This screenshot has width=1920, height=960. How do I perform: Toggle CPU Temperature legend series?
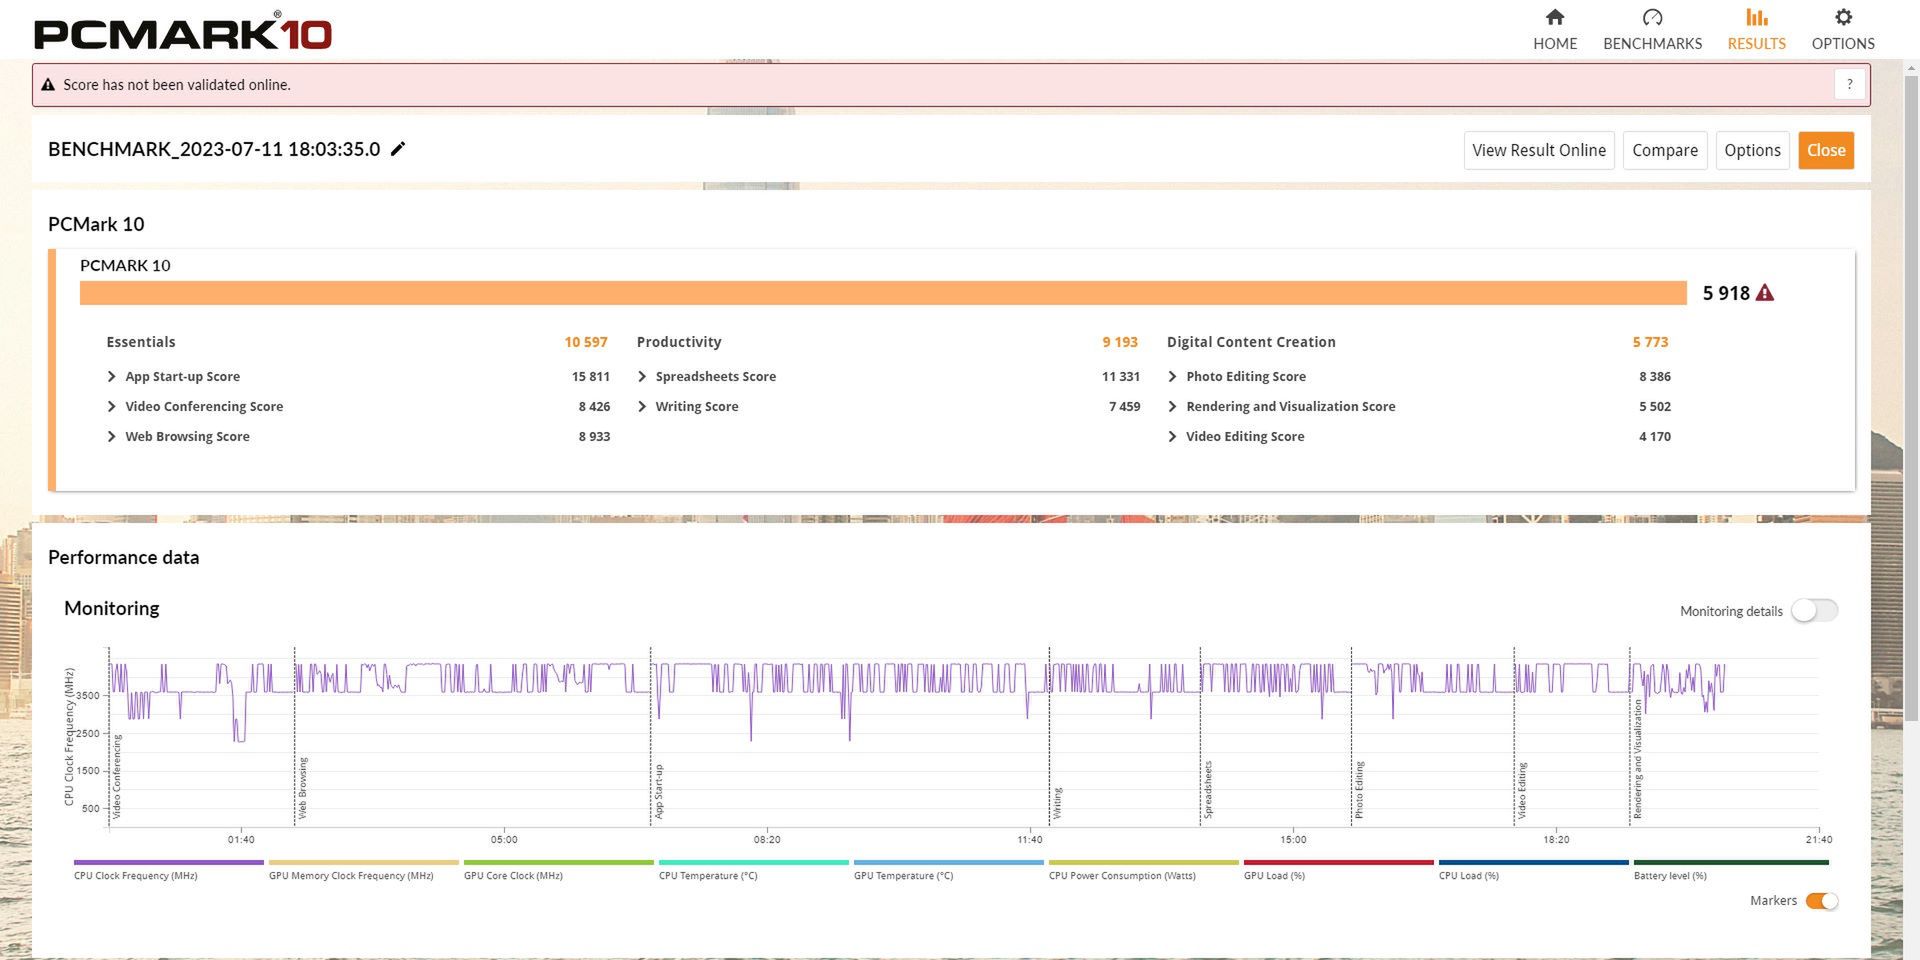tap(753, 869)
